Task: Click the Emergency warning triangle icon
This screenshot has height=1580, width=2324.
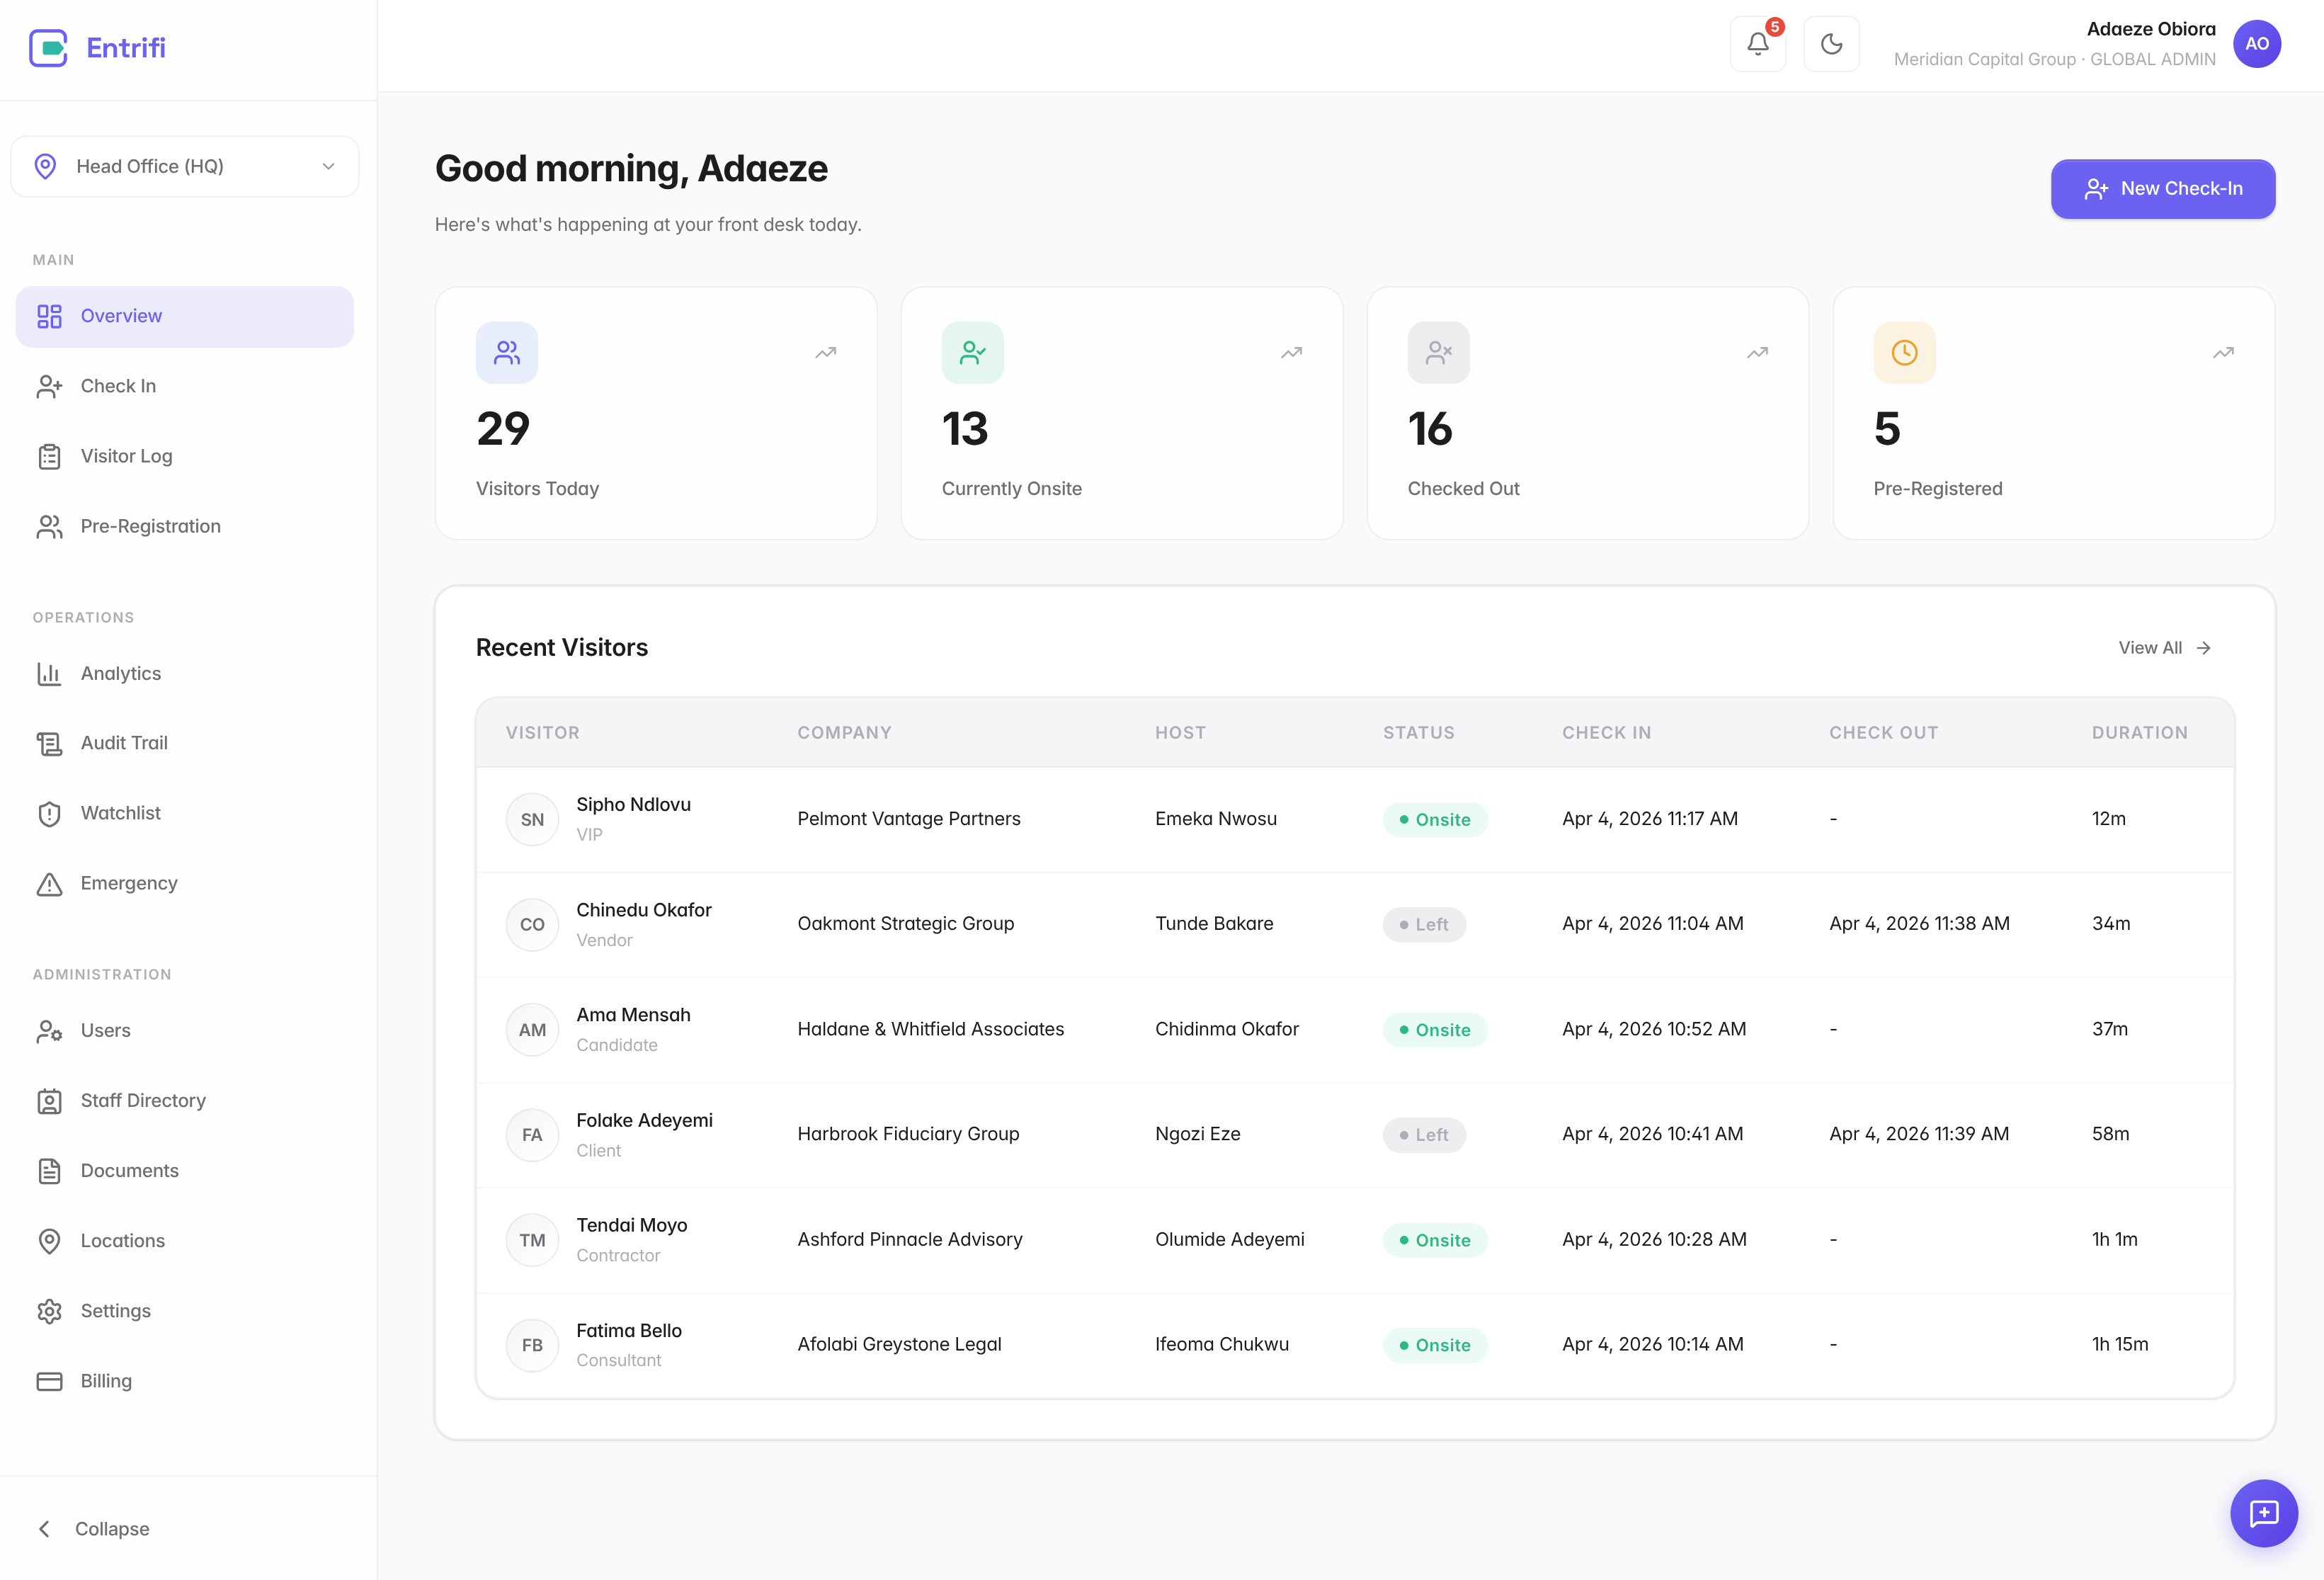Action: click(49, 884)
